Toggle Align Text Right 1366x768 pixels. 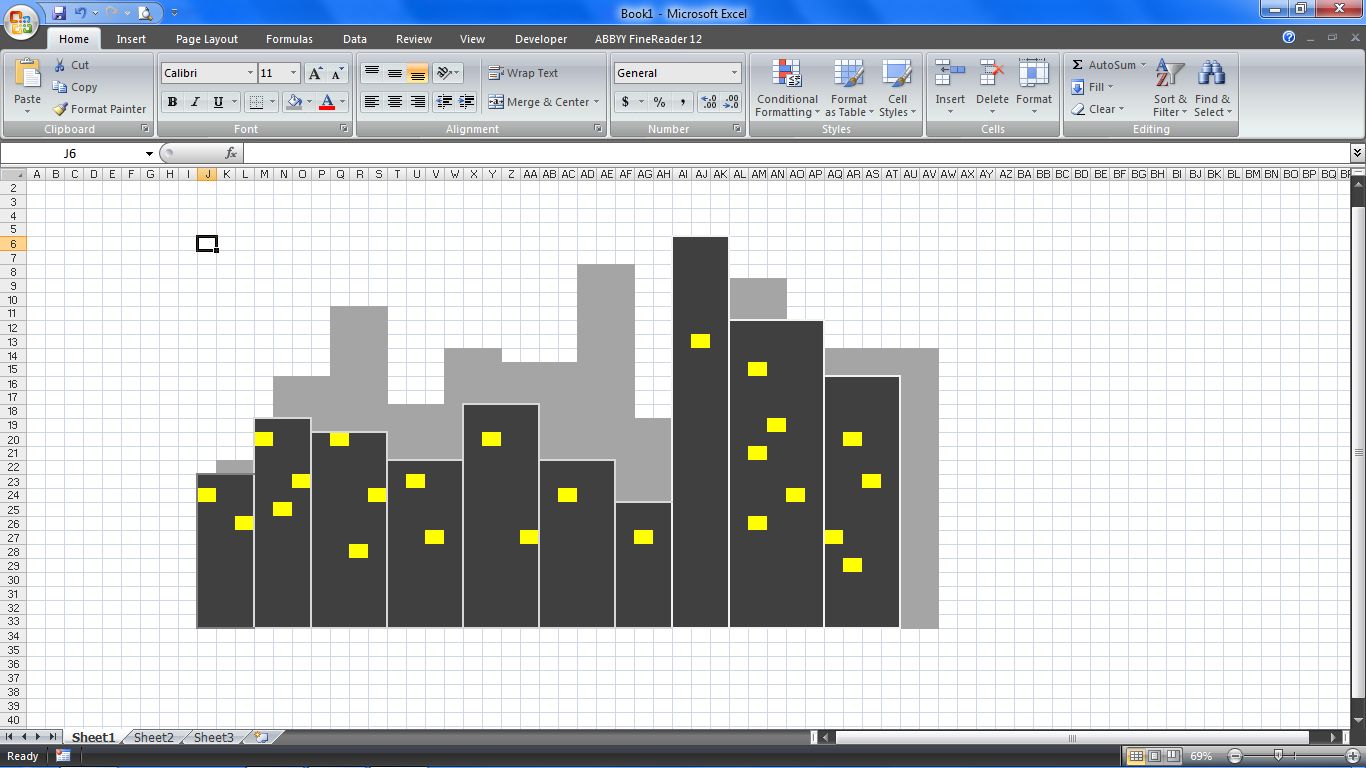coord(418,102)
